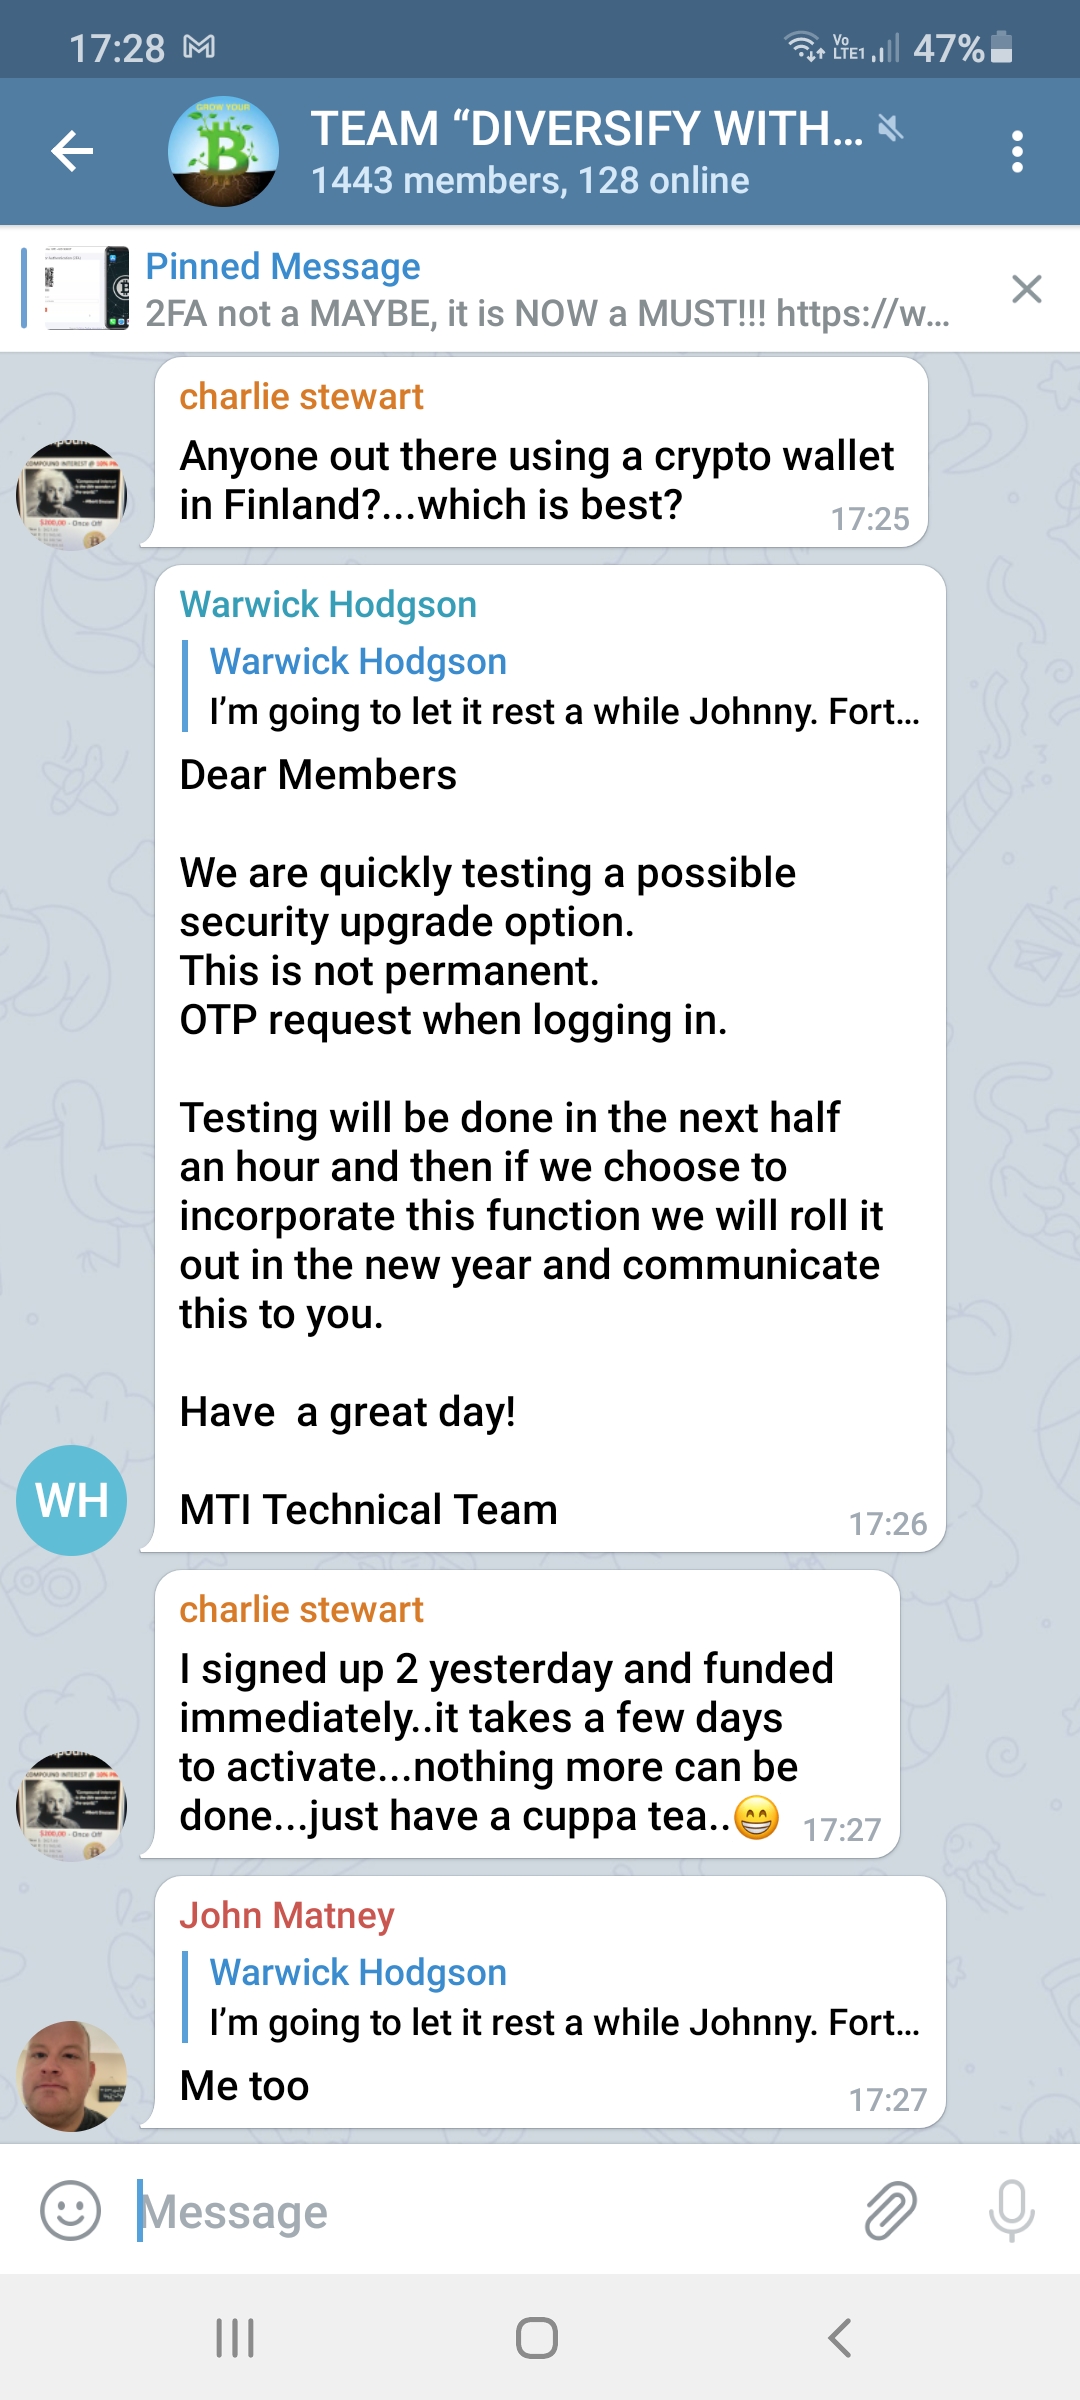This screenshot has height=2400, width=1080.
Task: Tap the back arrow in the chat header
Action: tap(72, 152)
